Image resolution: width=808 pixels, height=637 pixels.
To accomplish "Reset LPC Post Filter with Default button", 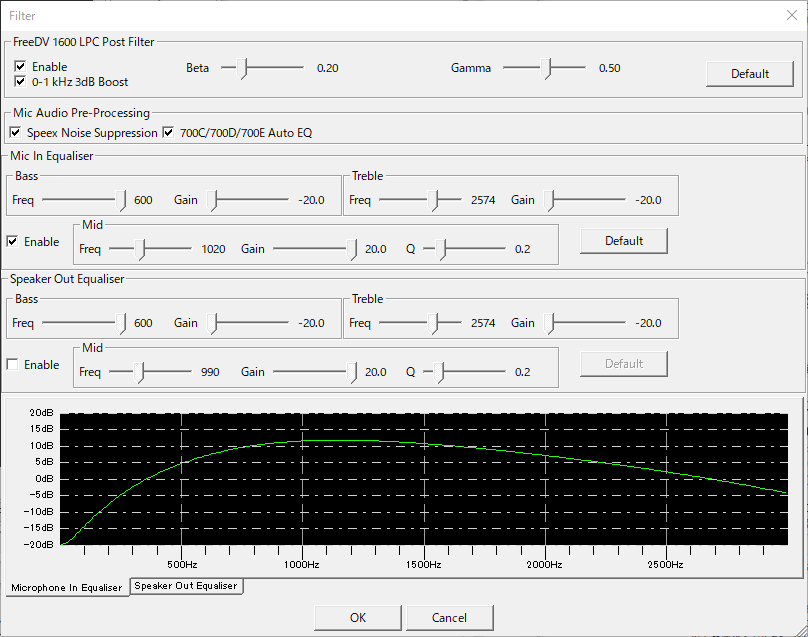I will pos(749,73).
